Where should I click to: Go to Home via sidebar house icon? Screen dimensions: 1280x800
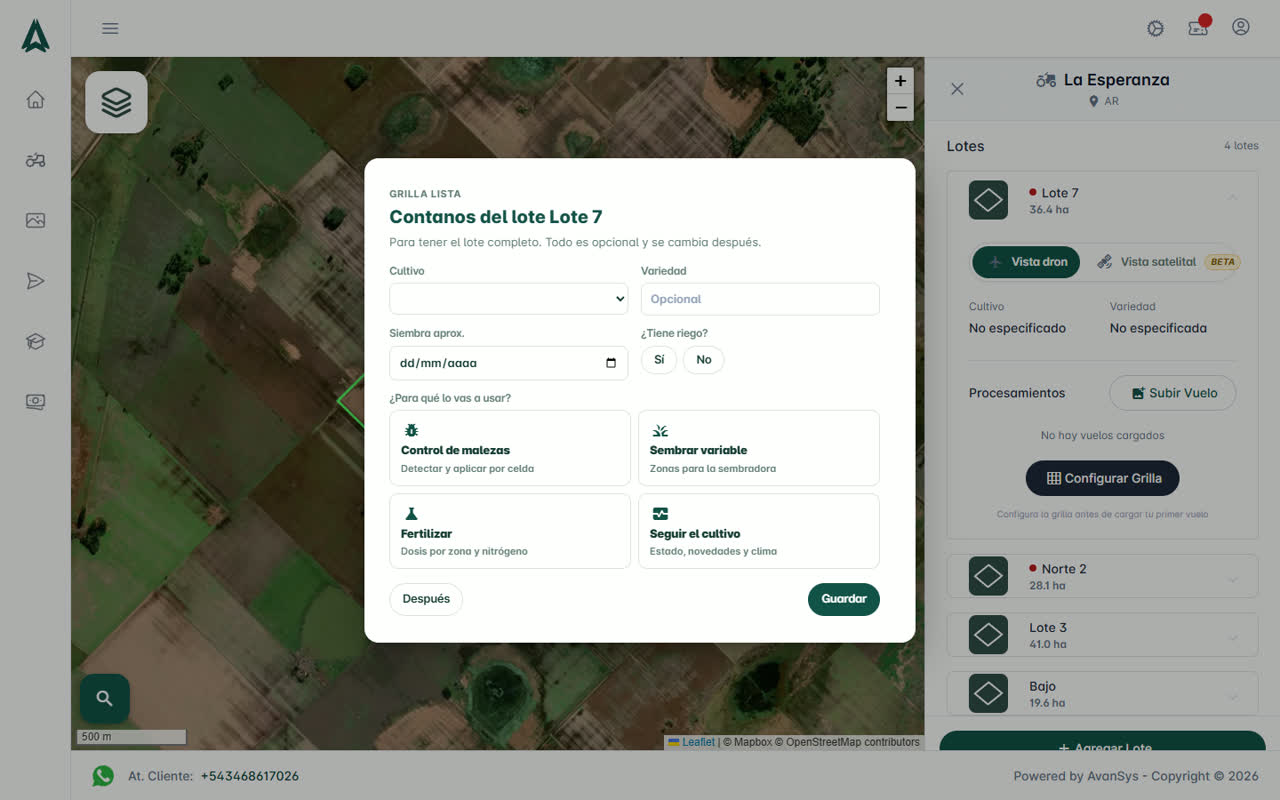pyautogui.click(x=35, y=99)
